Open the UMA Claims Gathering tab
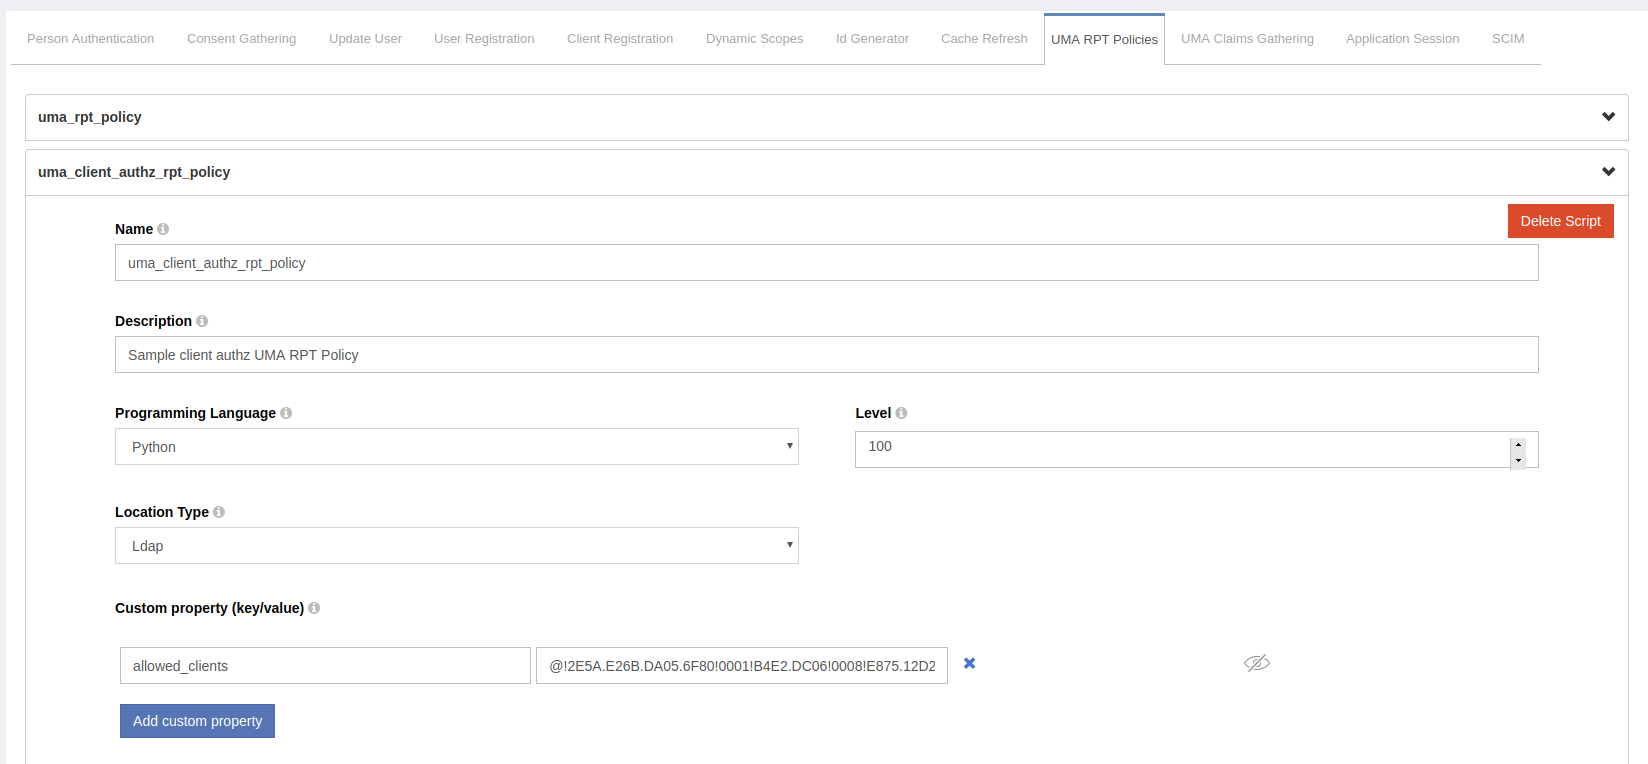The image size is (1648, 764). tap(1247, 39)
